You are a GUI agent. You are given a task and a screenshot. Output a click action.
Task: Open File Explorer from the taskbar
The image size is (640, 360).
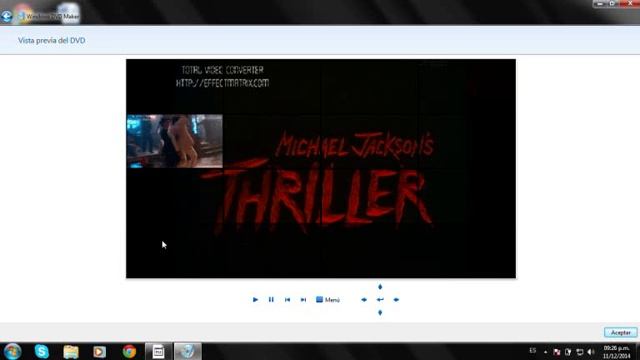[71, 351]
